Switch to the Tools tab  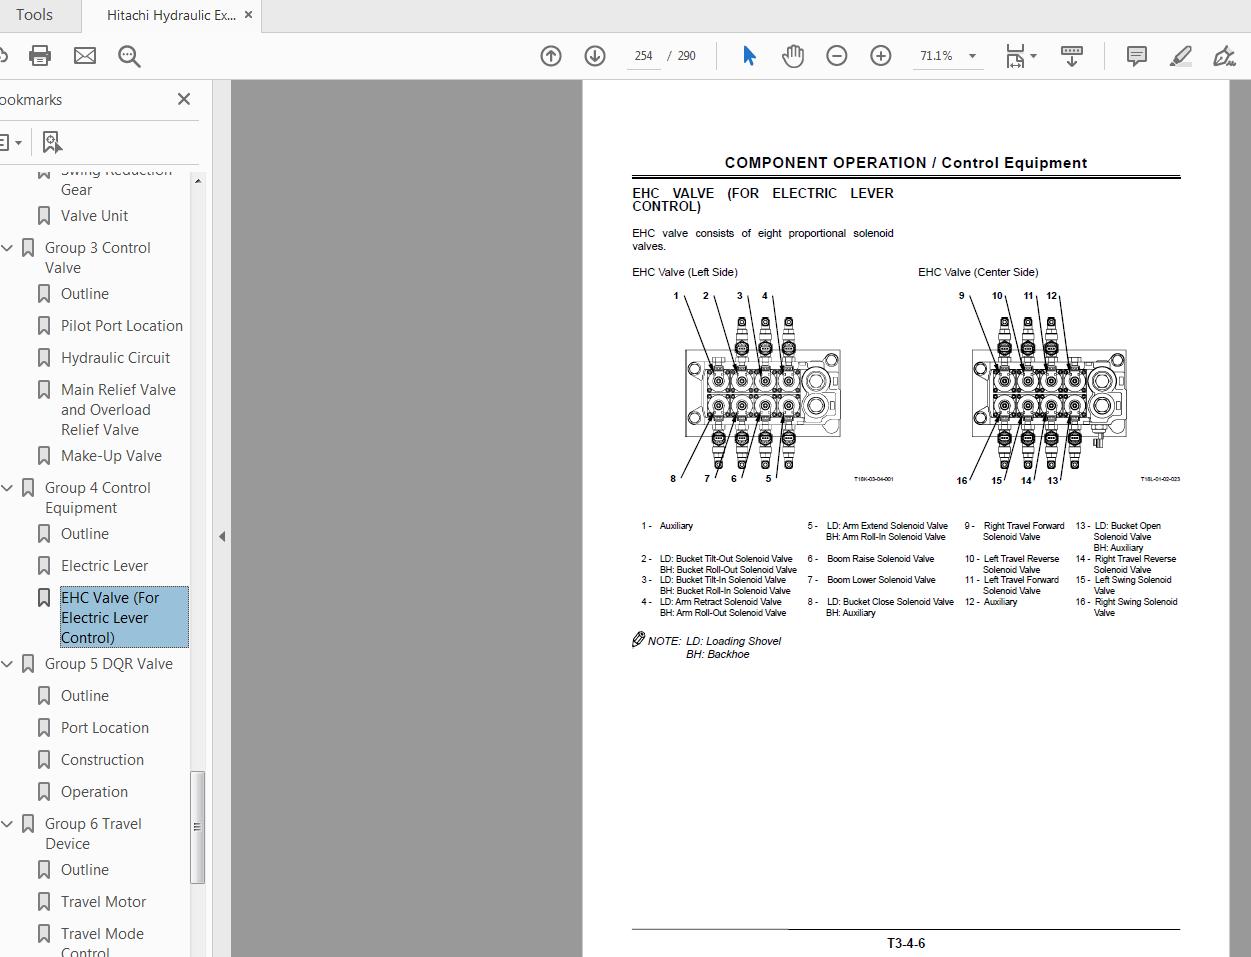coord(34,15)
